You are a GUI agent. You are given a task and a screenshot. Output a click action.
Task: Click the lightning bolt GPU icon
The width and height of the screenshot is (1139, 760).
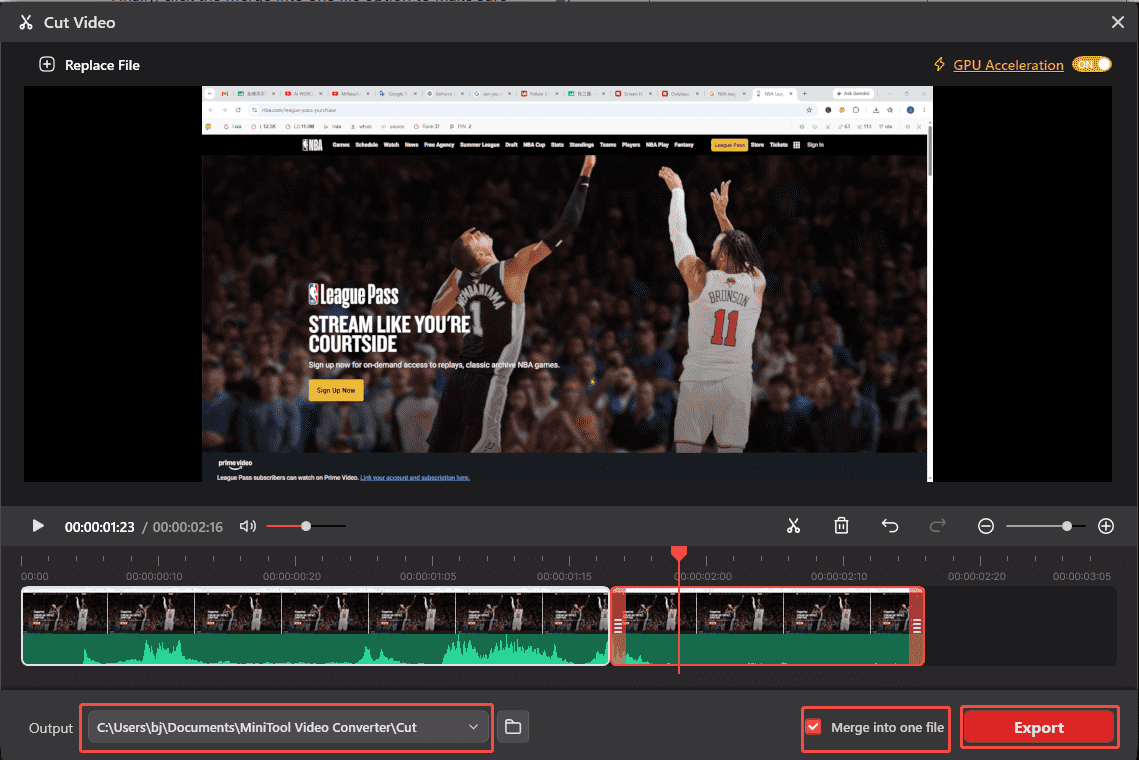(939, 65)
